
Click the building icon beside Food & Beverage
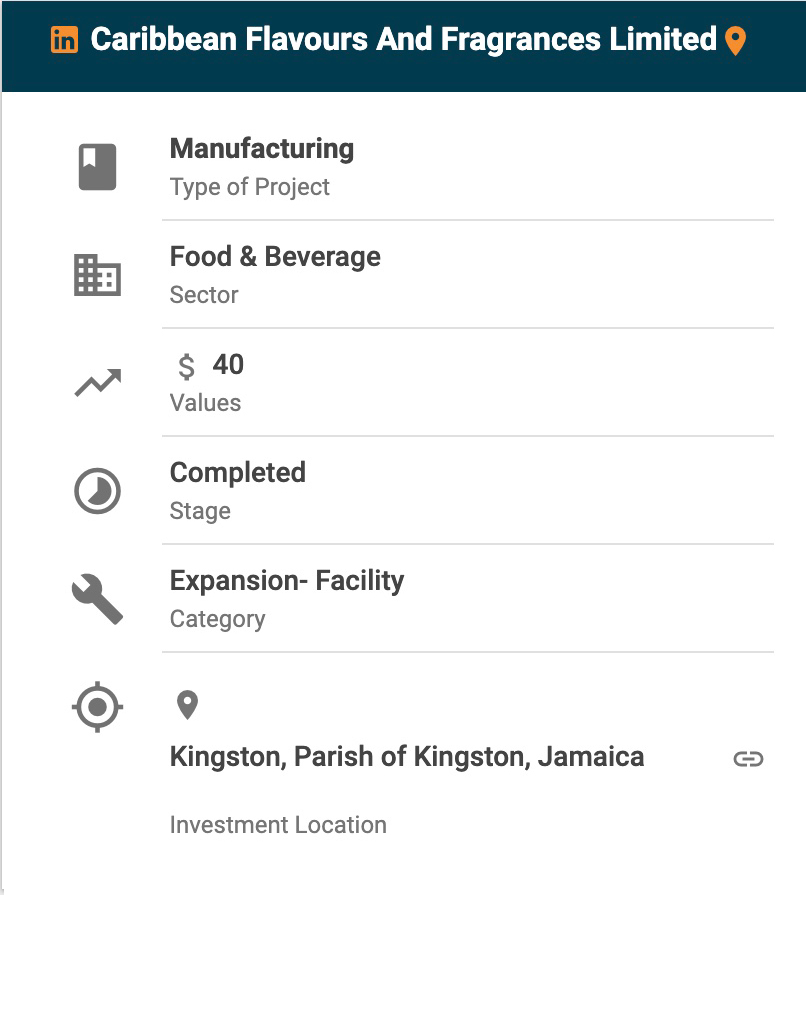tap(97, 275)
